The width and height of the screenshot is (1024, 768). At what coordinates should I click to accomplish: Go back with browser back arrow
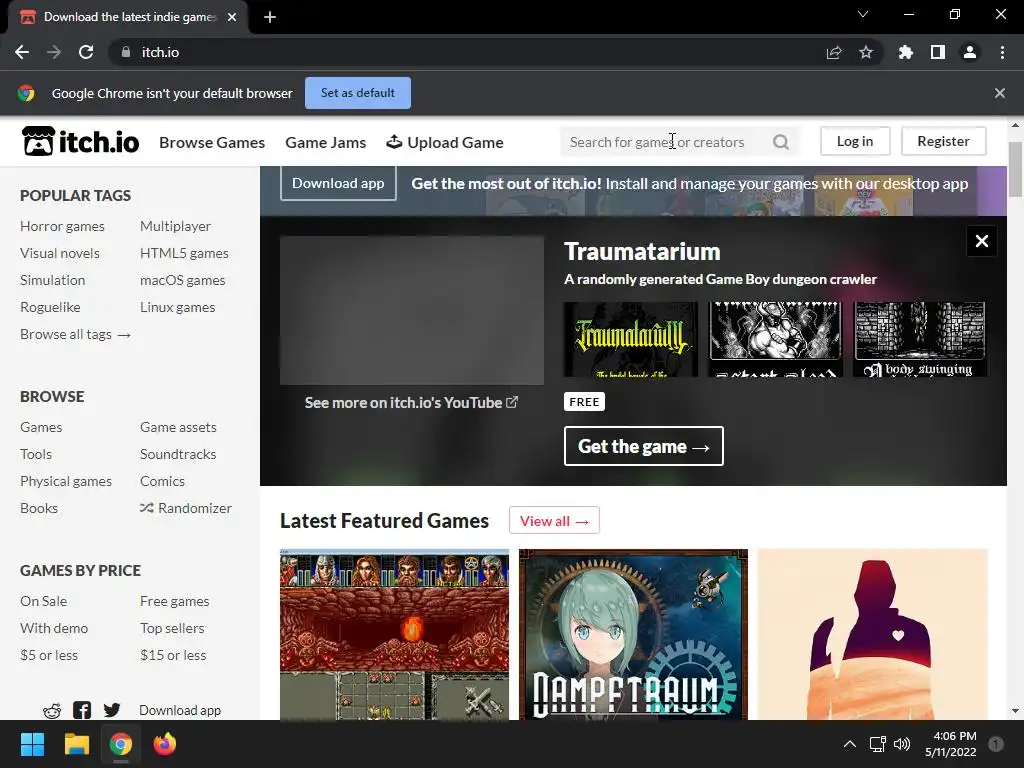click(x=22, y=52)
